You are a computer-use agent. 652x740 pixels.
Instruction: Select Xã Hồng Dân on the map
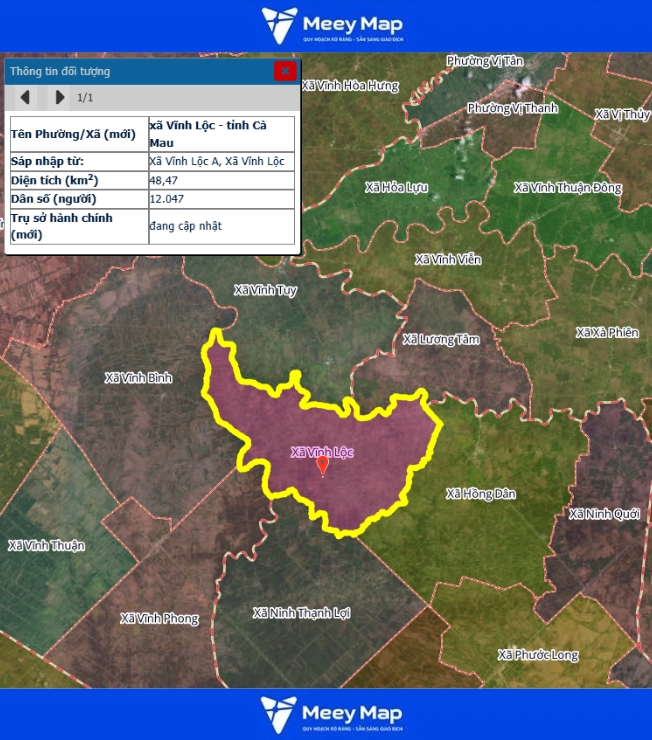click(x=481, y=493)
